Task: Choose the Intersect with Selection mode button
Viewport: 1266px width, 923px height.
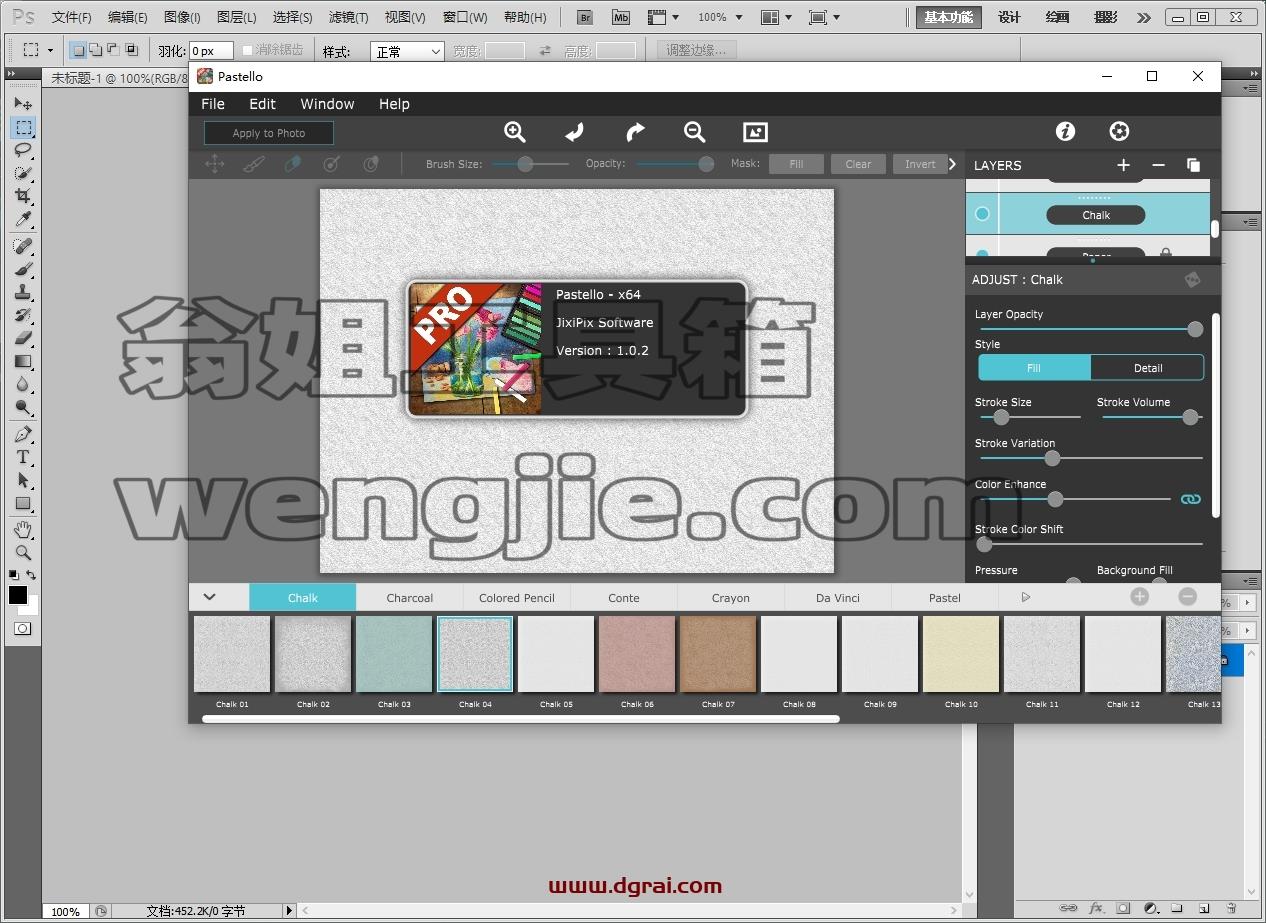Action: click(x=132, y=50)
